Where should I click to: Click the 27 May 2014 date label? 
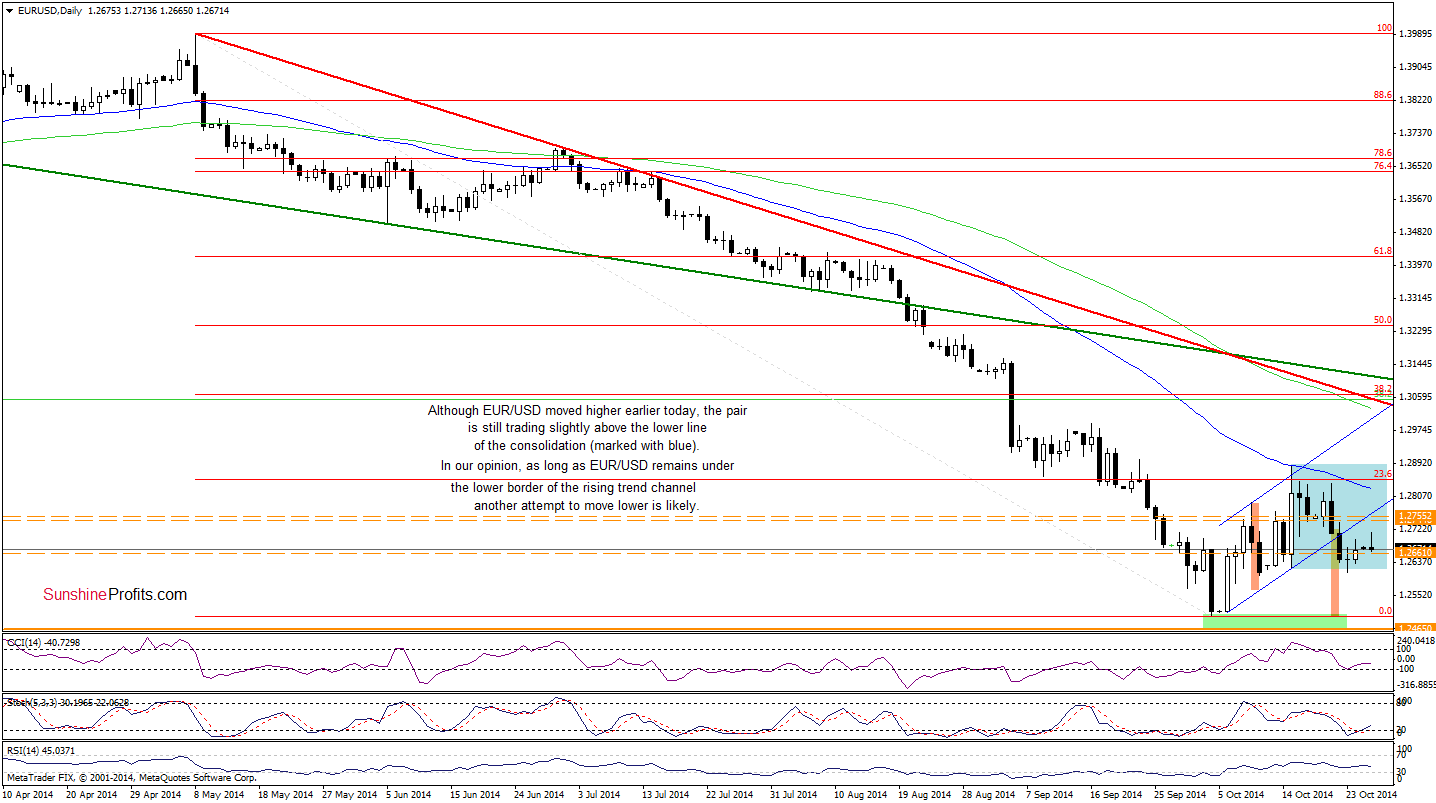[x=349, y=794]
